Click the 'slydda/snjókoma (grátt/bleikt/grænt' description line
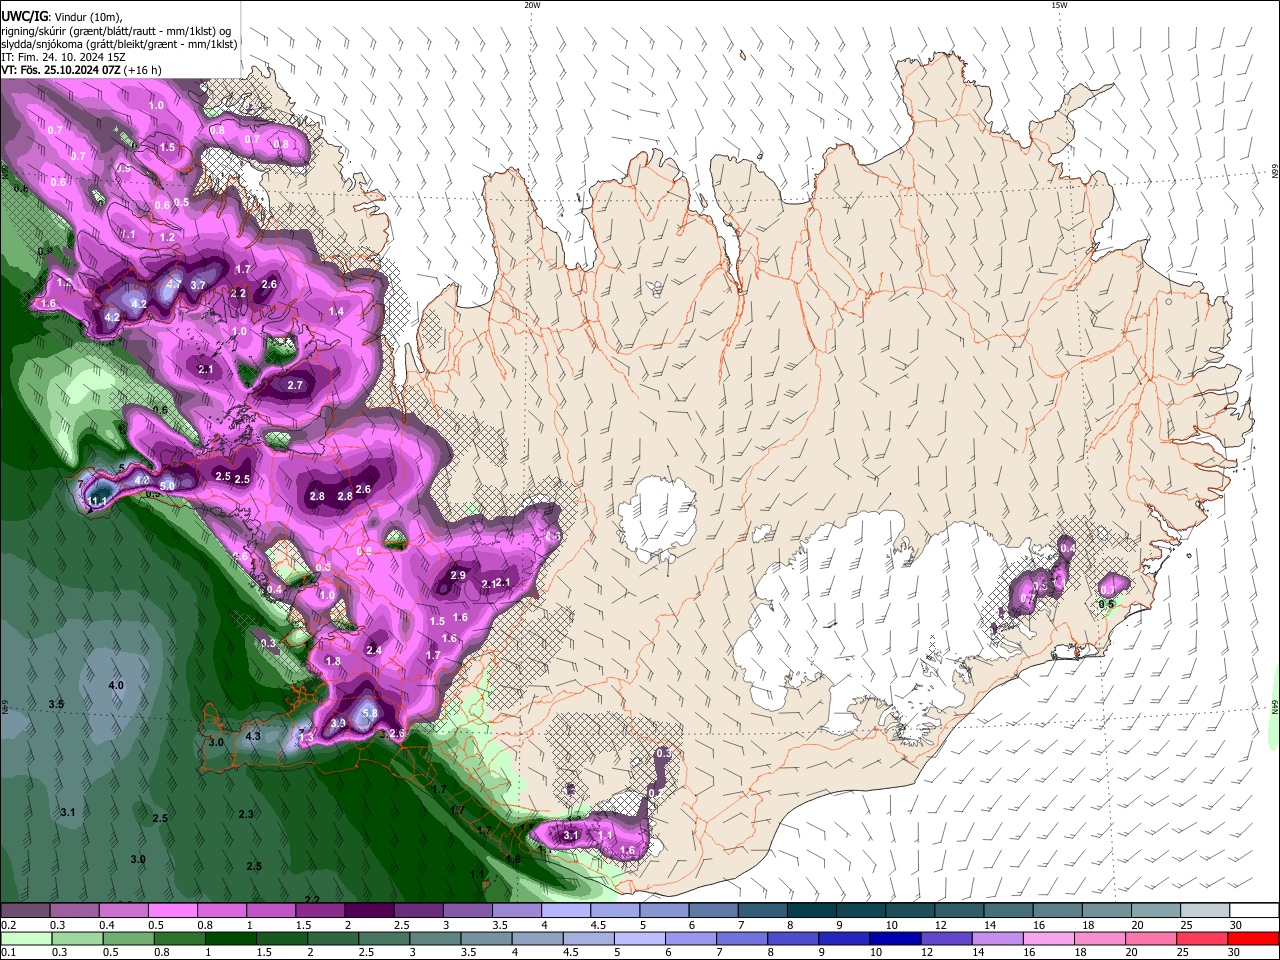The height and width of the screenshot is (960, 1280). [119, 44]
